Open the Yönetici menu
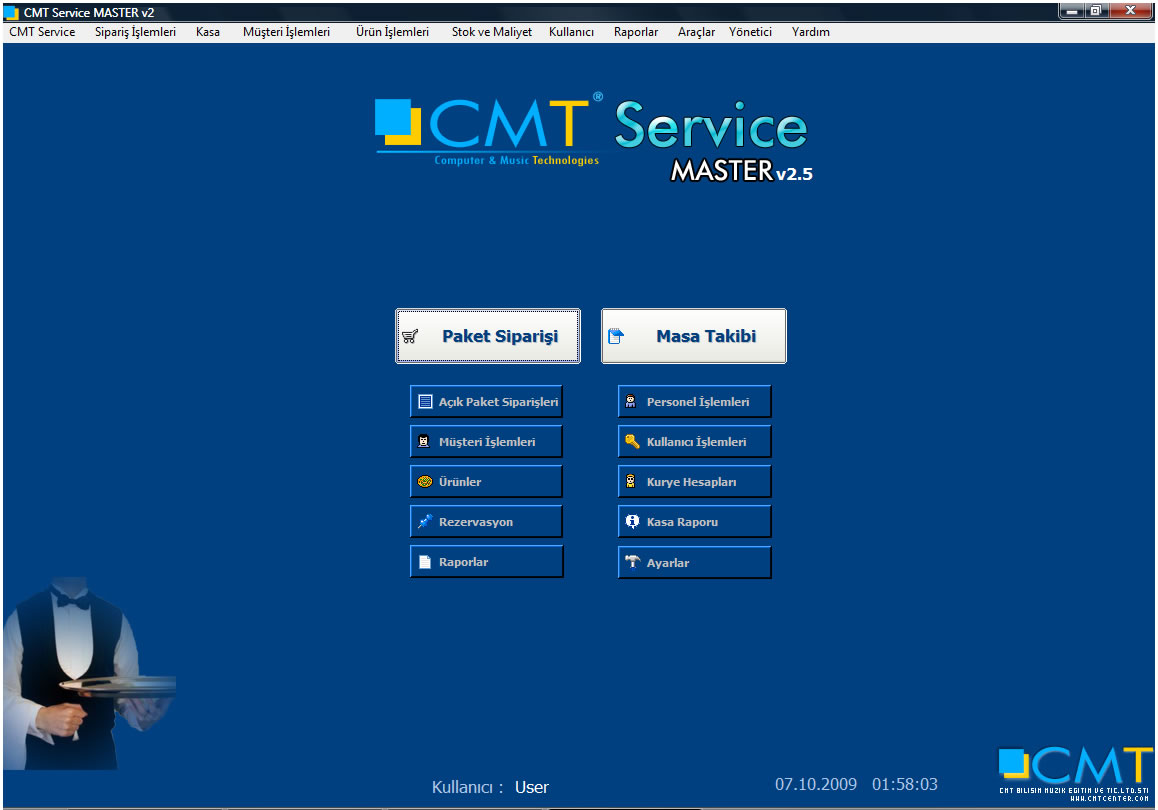Viewport: 1158px width, 810px height. [750, 32]
